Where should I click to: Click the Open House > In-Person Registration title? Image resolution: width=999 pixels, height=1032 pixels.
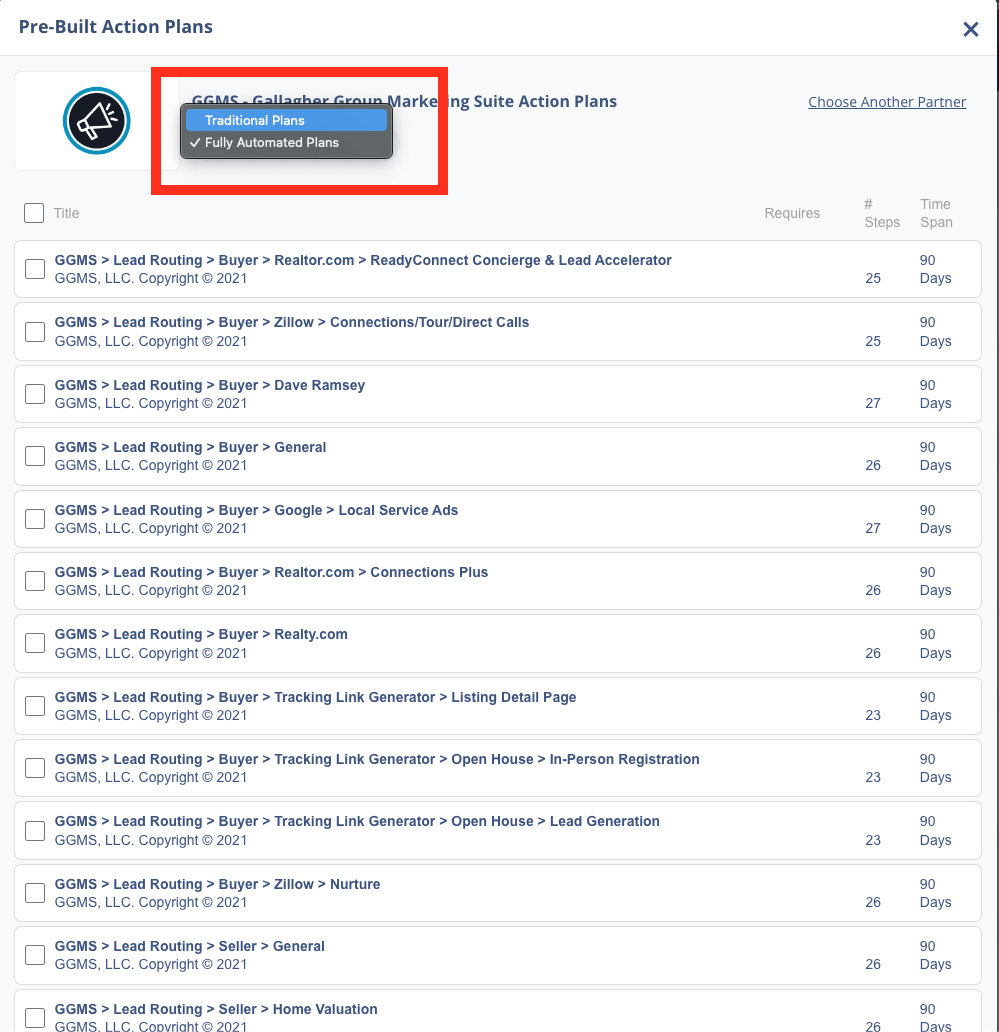tap(377, 759)
